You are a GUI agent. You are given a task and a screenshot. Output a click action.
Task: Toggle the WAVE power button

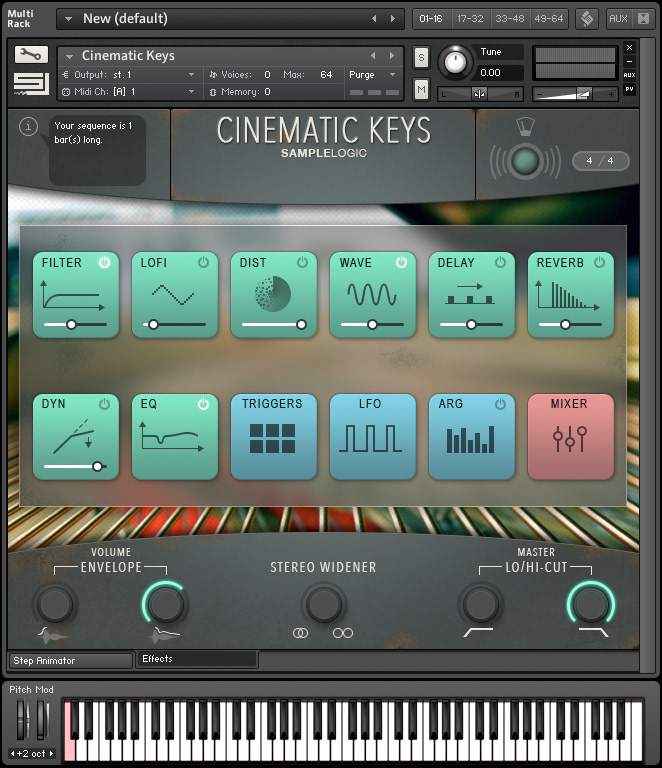click(x=402, y=263)
